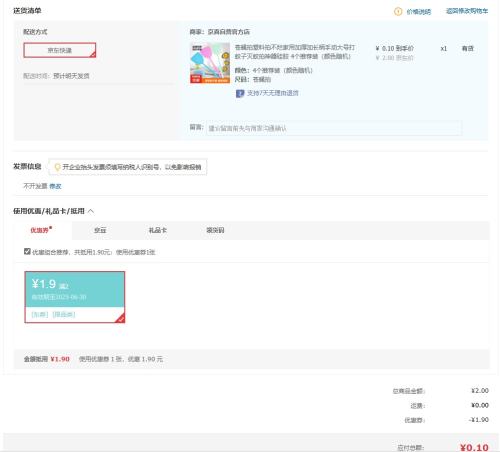This screenshot has width=500, height=452.
Task: Select the 京东快递 delivery option
Action: click(x=60, y=50)
